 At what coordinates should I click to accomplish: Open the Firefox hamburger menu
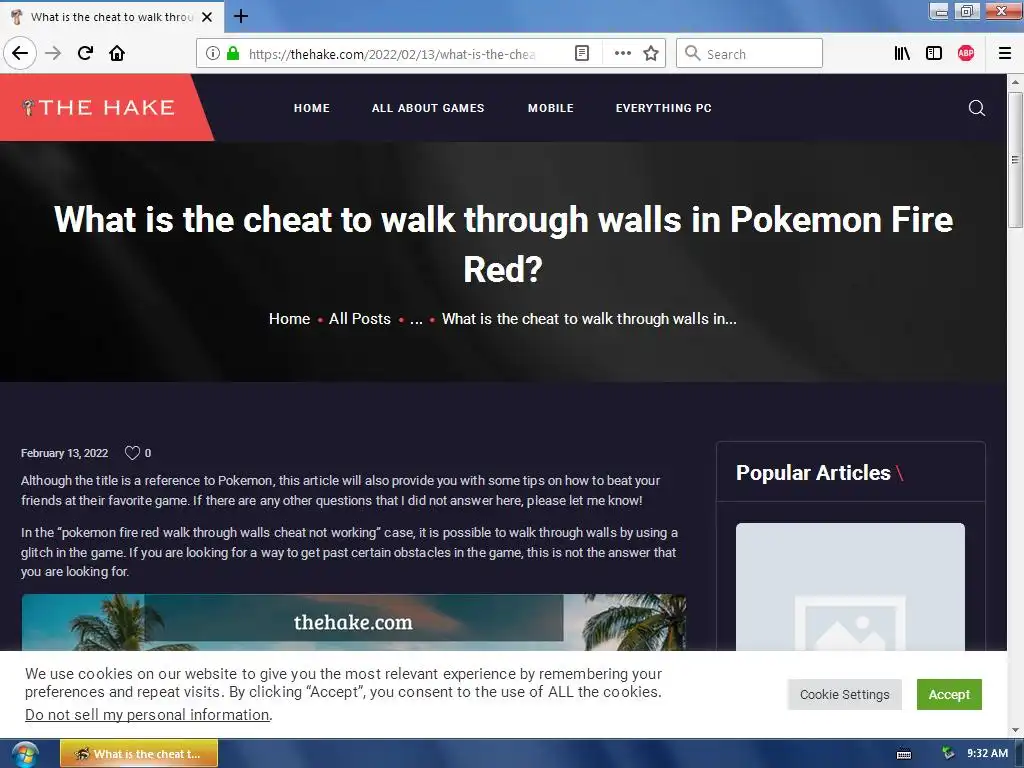[x=1005, y=53]
